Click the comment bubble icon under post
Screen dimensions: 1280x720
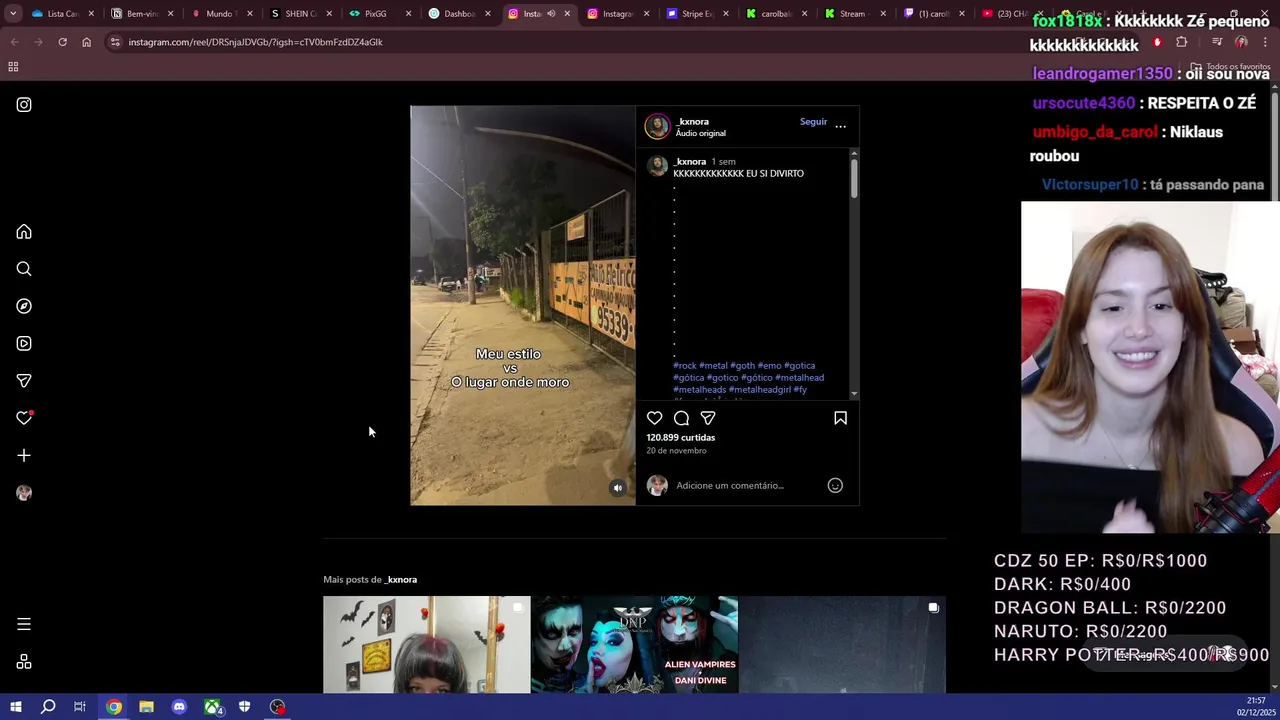(x=681, y=418)
